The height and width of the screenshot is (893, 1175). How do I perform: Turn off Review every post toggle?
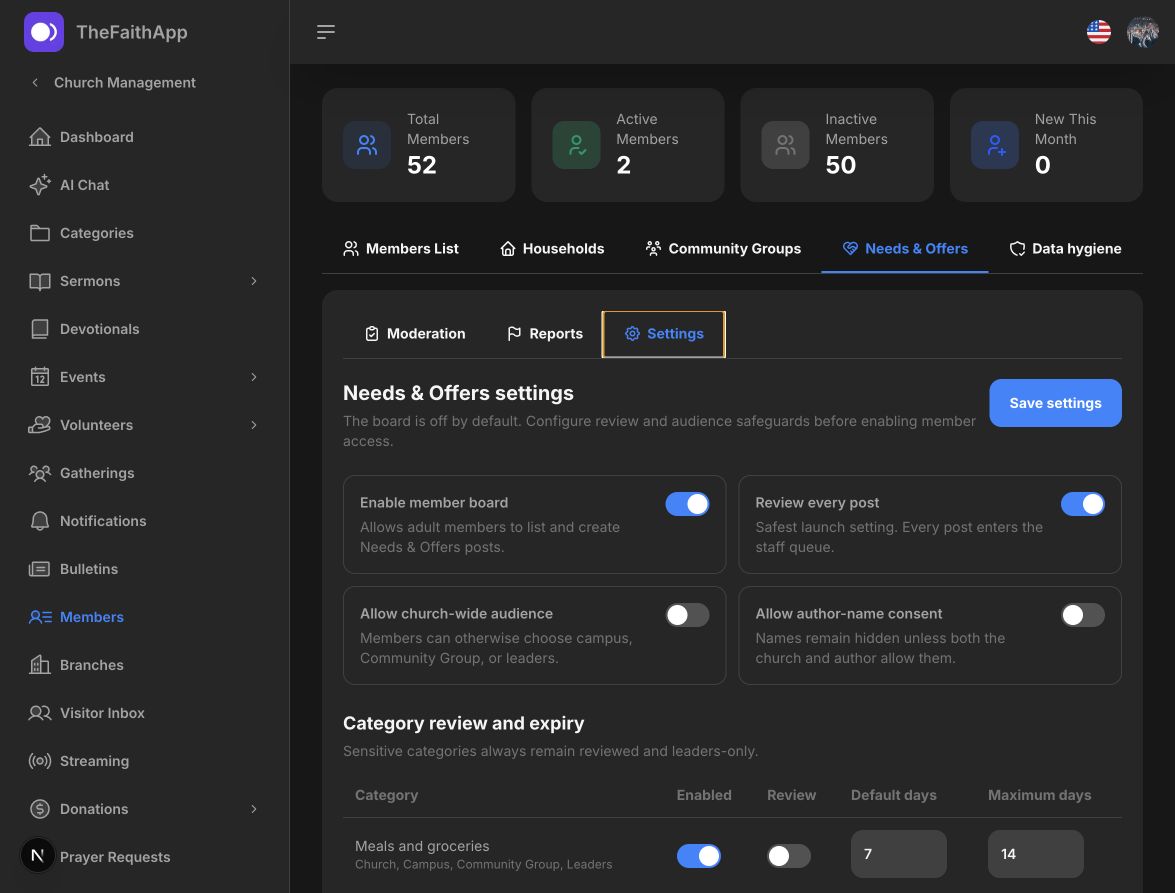[1082, 503]
